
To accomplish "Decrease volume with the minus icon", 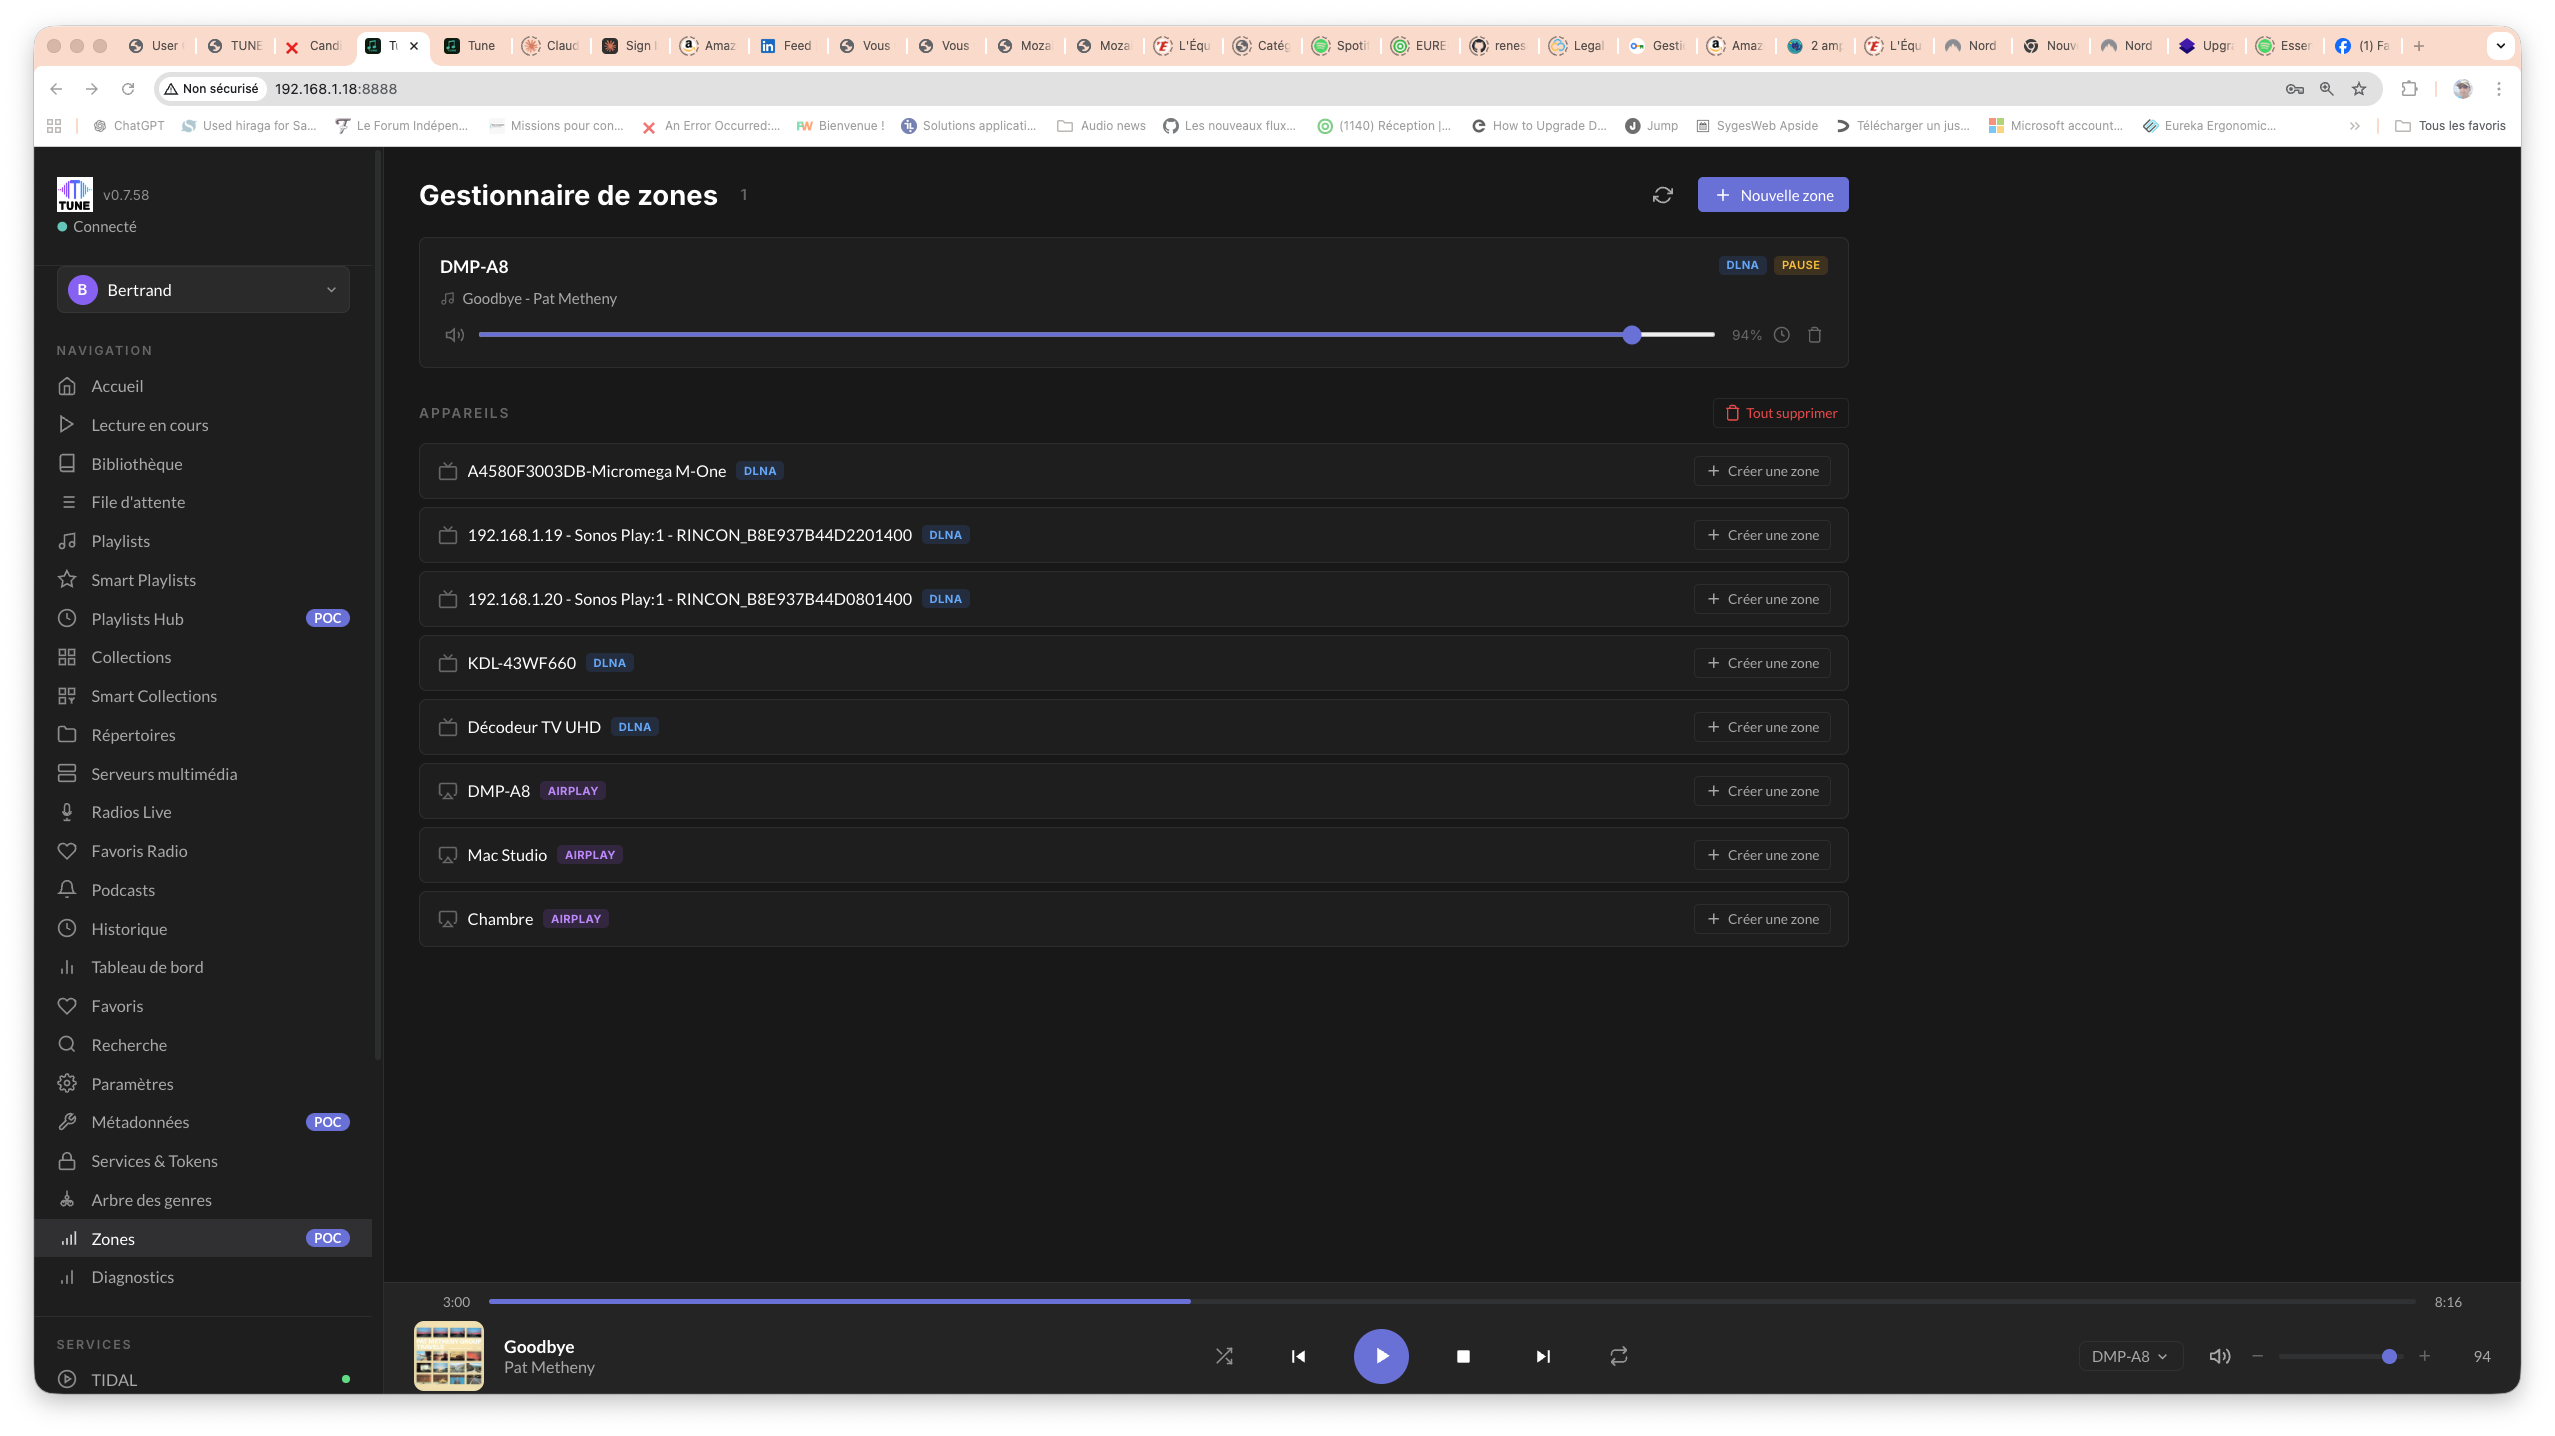I will tap(2257, 1356).
